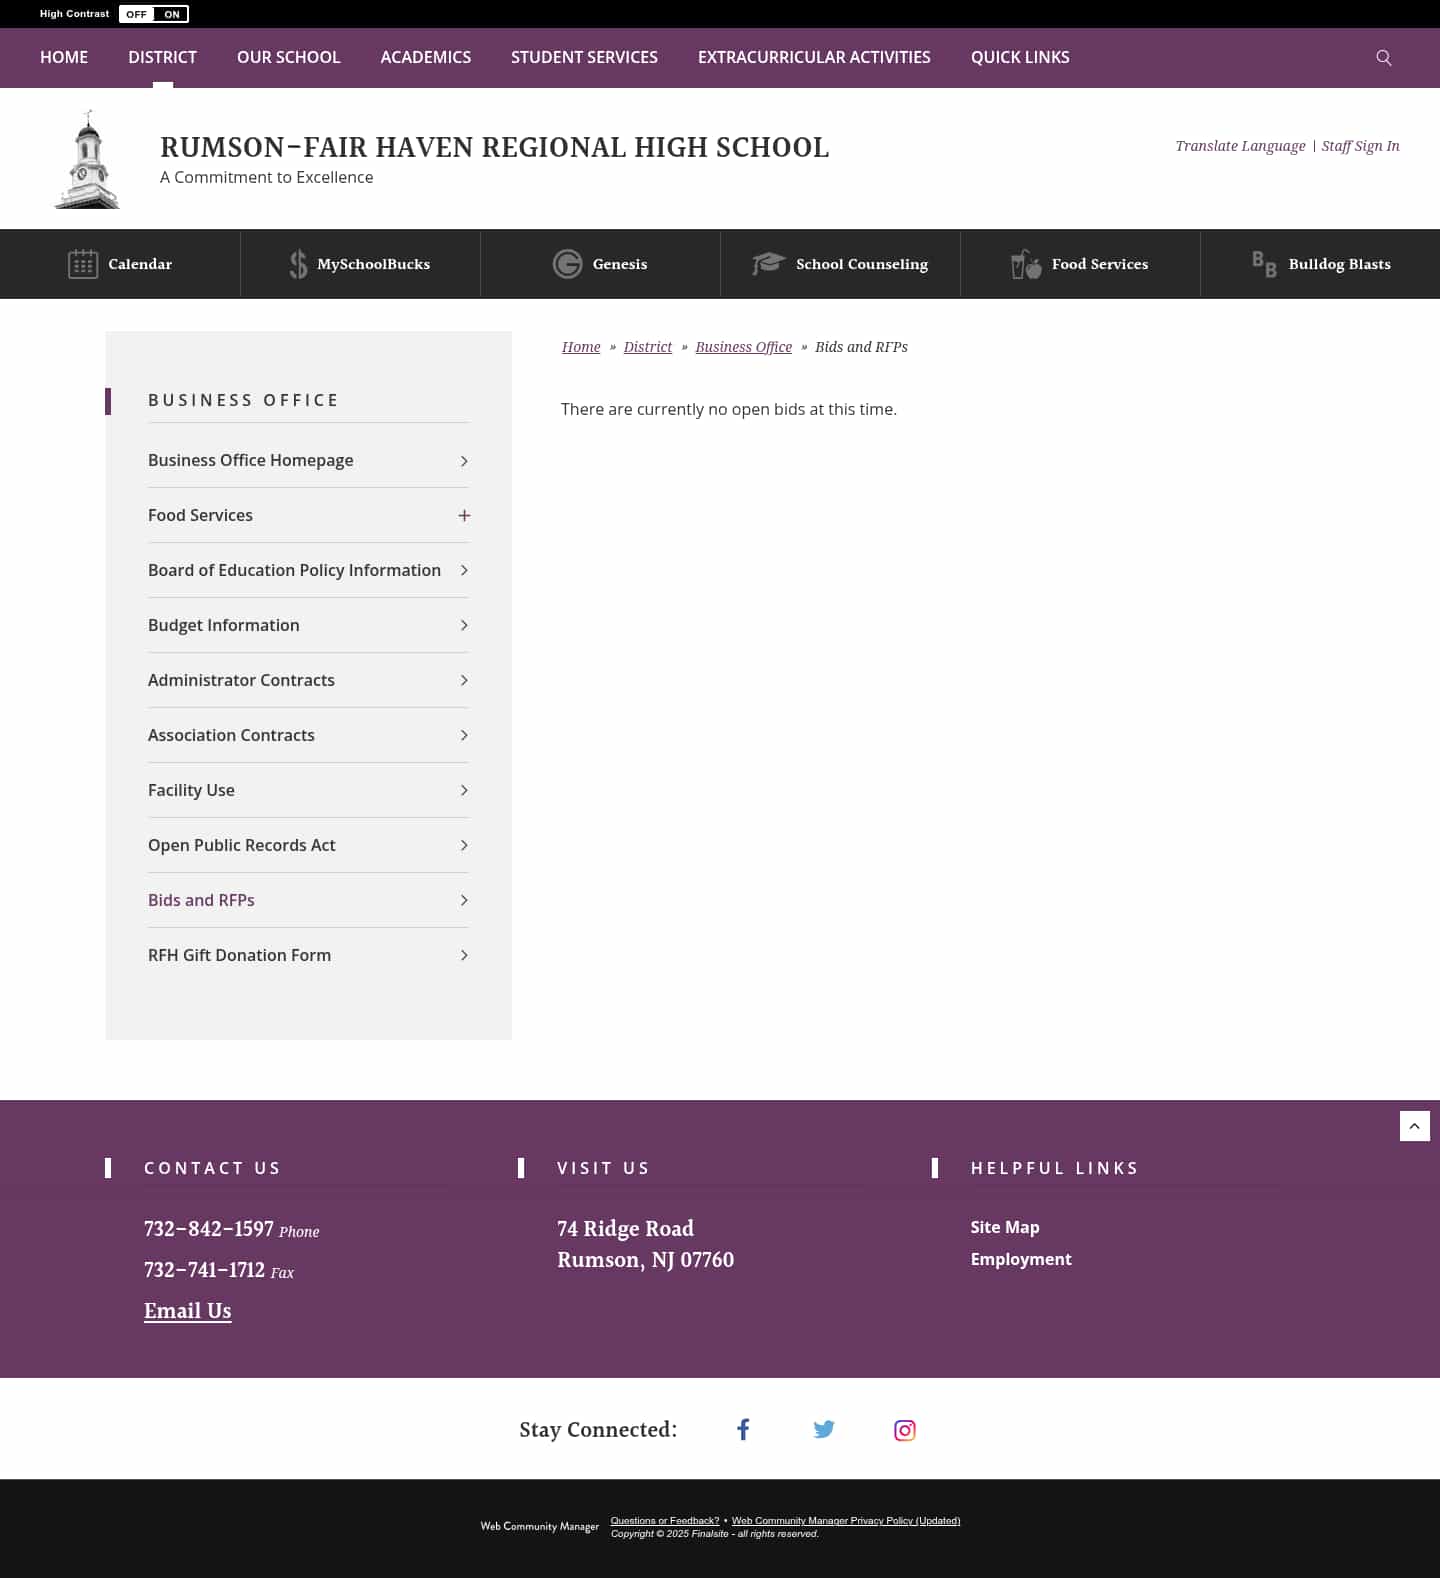Open MySchoolBucks dollar sign shortcut
The width and height of the screenshot is (1440, 1578).
298,264
